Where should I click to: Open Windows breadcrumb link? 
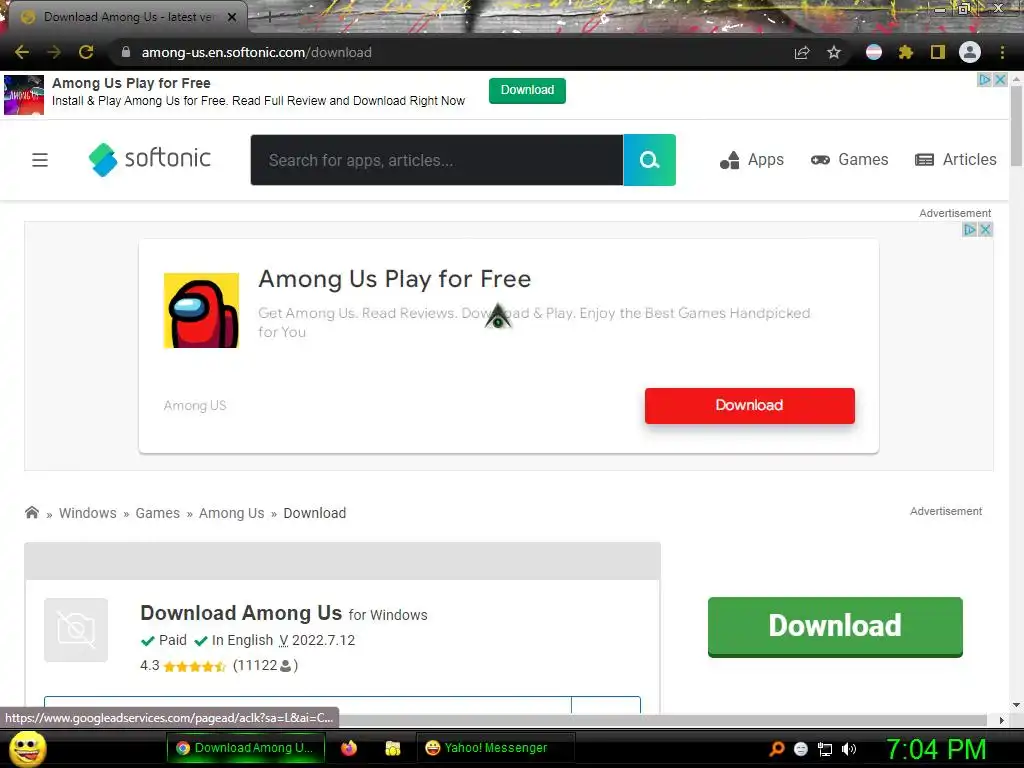tap(88, 513)
